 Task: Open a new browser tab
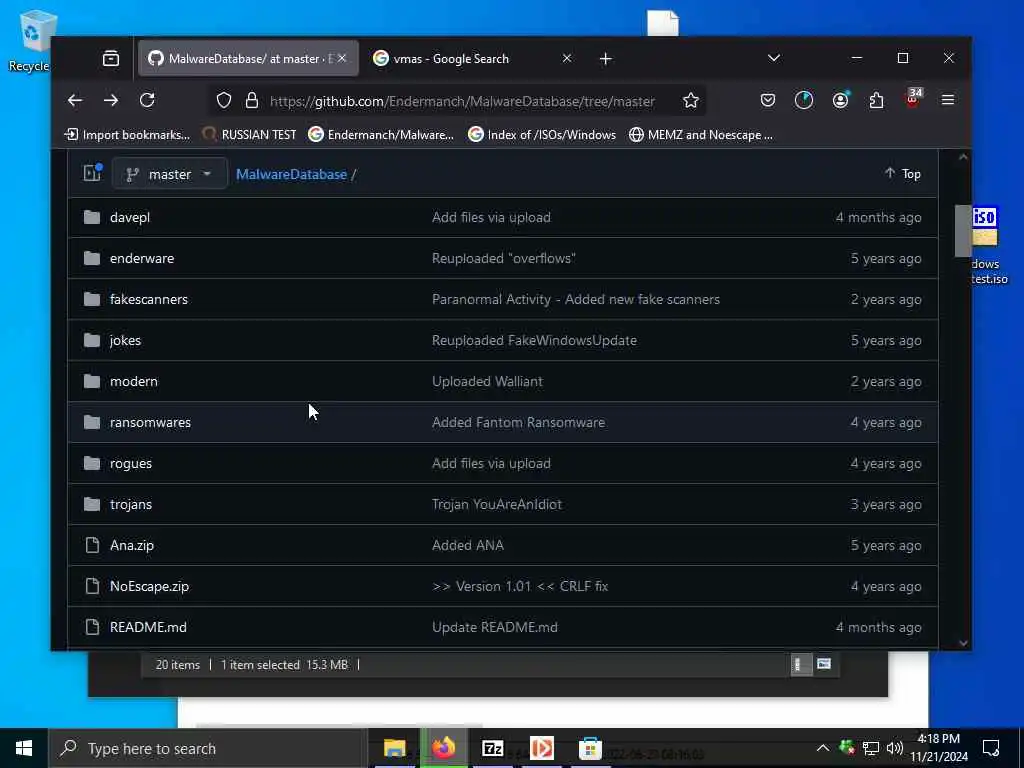[x=605, y=59]
